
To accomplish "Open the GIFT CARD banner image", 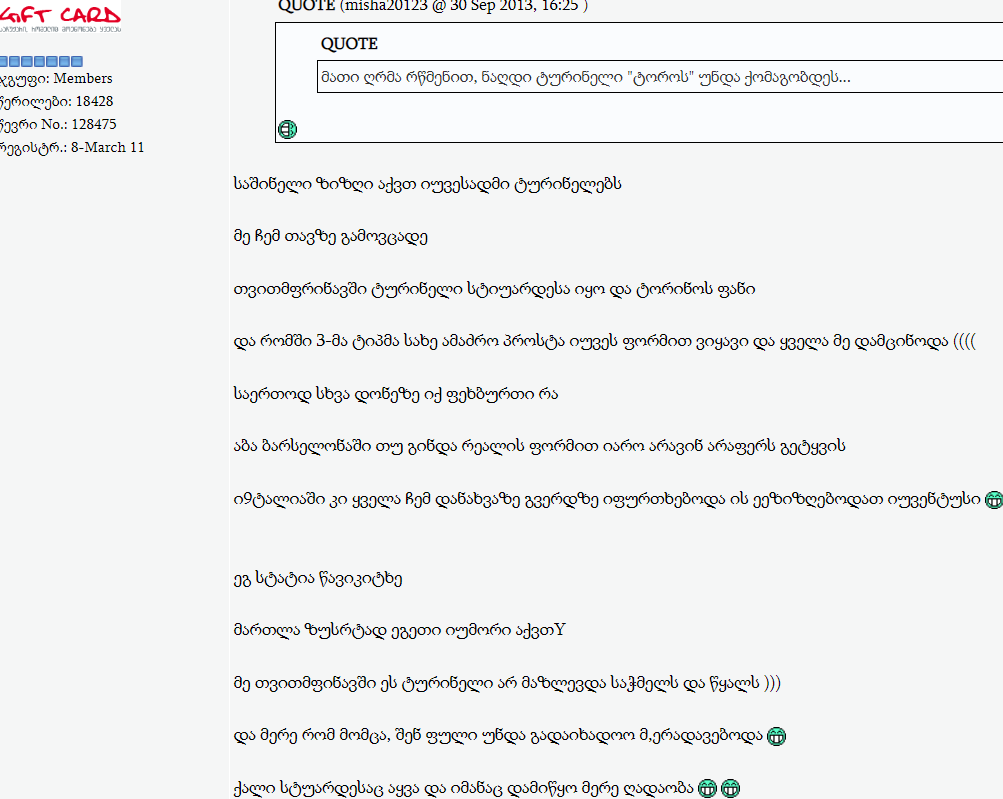I will 60,18.
